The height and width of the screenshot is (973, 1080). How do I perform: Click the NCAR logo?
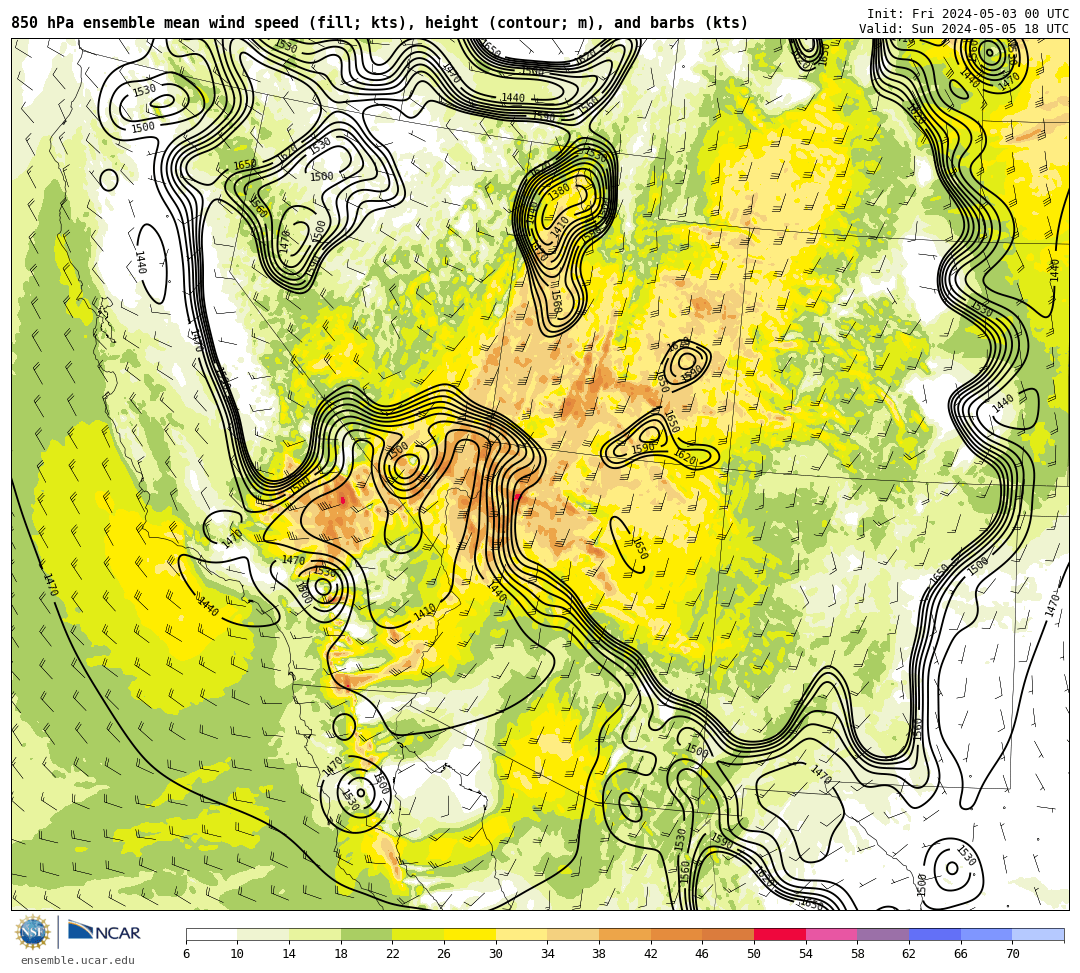[104, 932]
